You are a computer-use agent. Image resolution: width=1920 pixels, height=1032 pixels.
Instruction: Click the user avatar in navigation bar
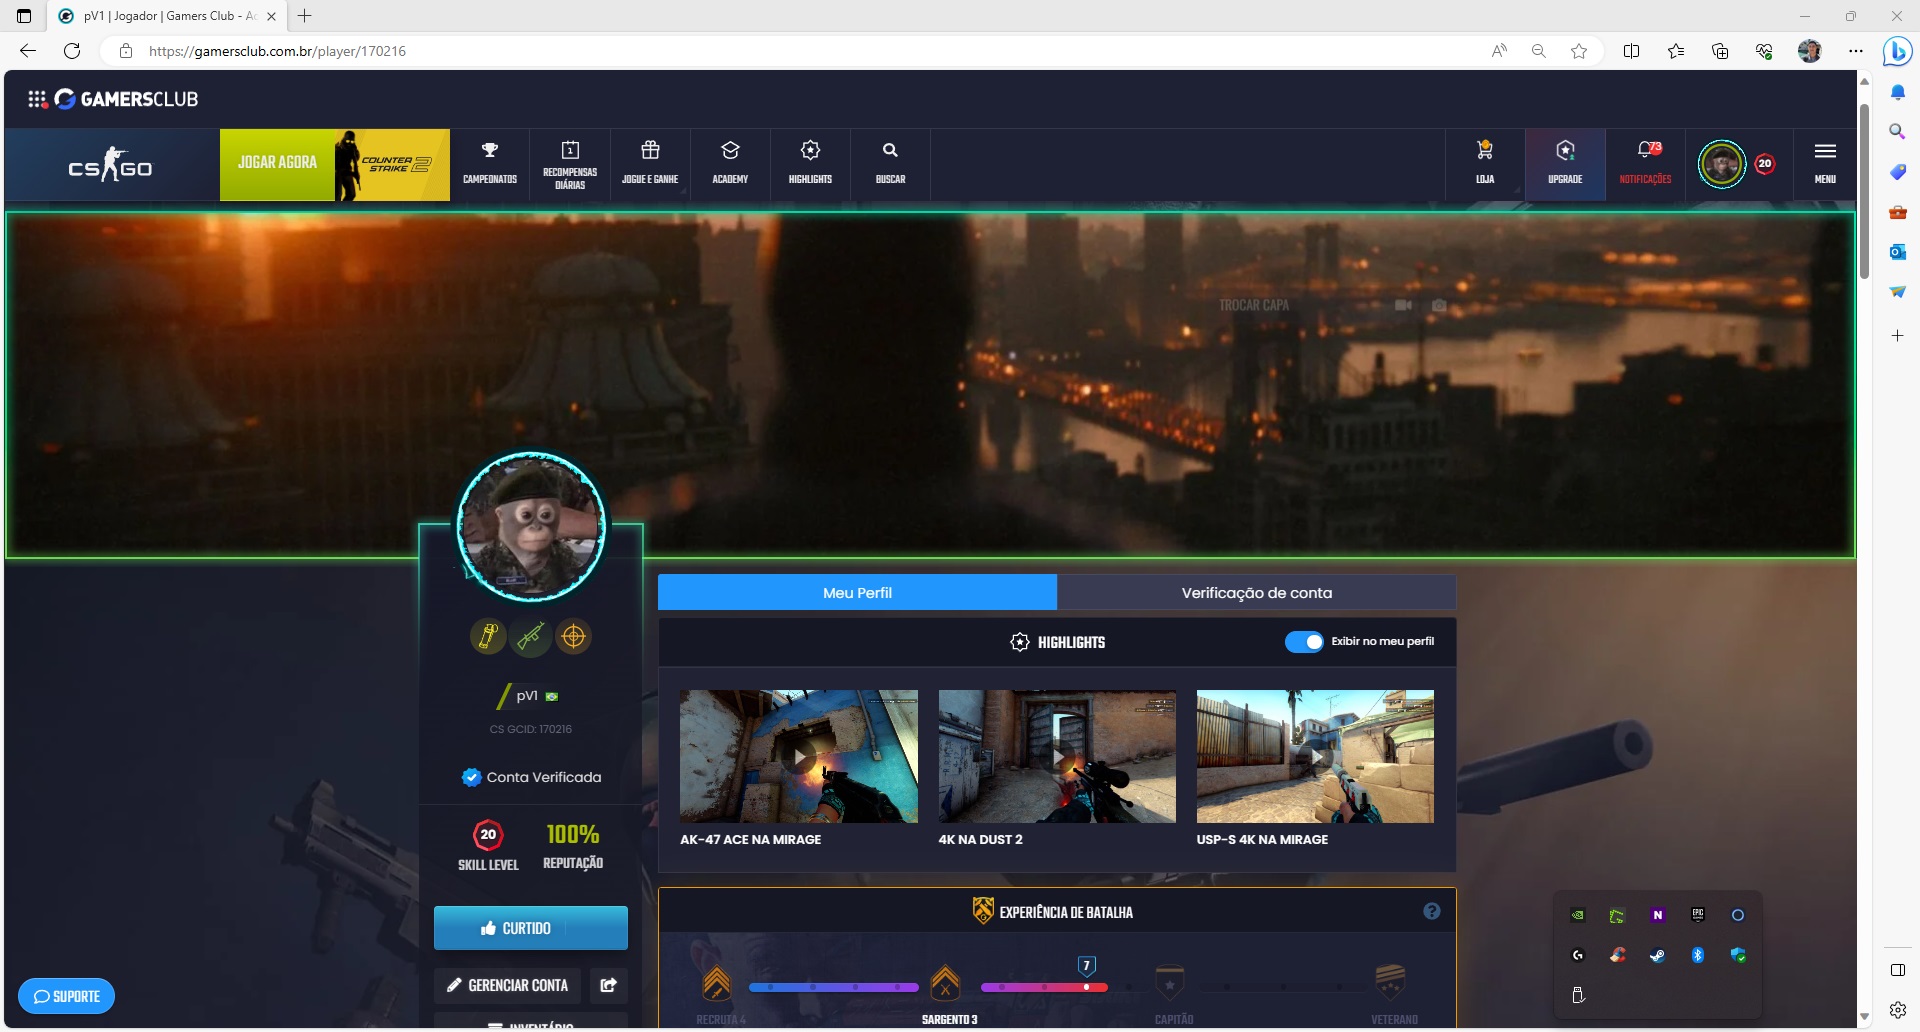(1722, 164)
